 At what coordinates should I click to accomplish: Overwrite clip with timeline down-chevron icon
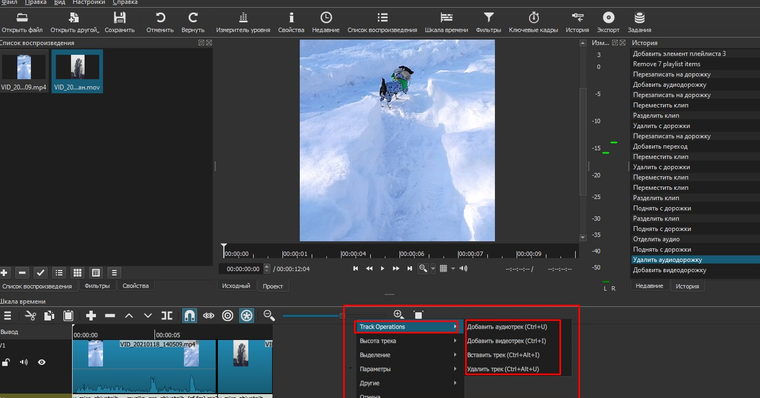(148, 316)
